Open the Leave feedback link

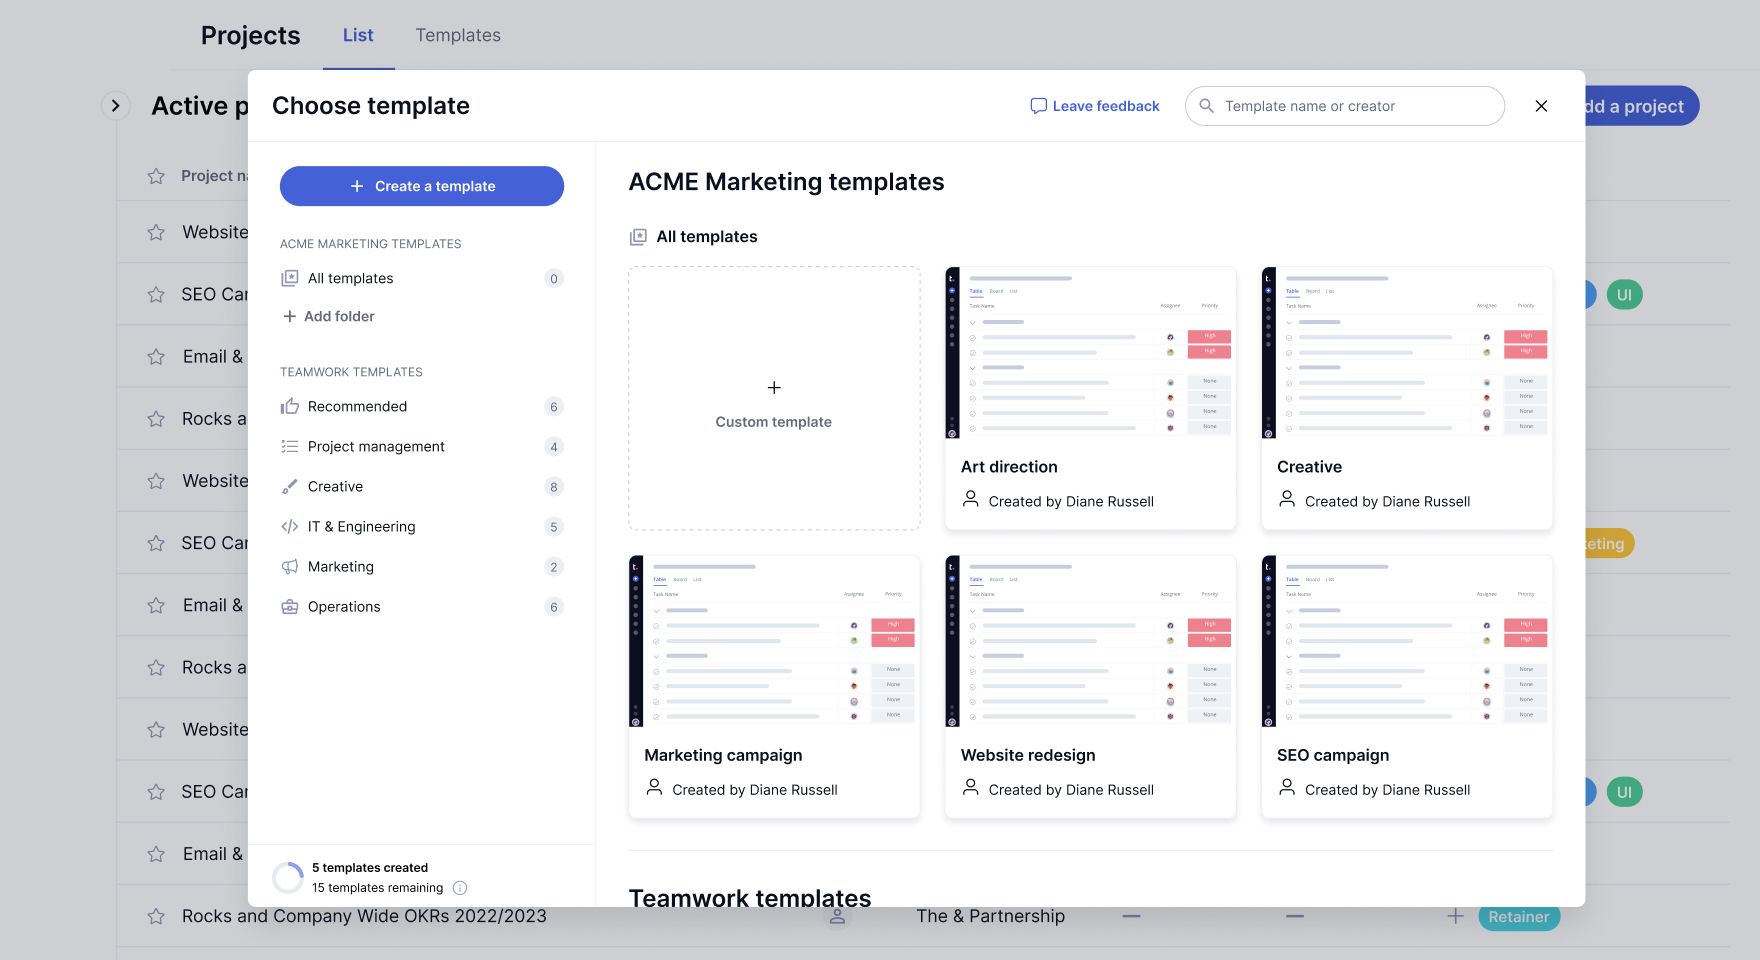[1095, 106]
